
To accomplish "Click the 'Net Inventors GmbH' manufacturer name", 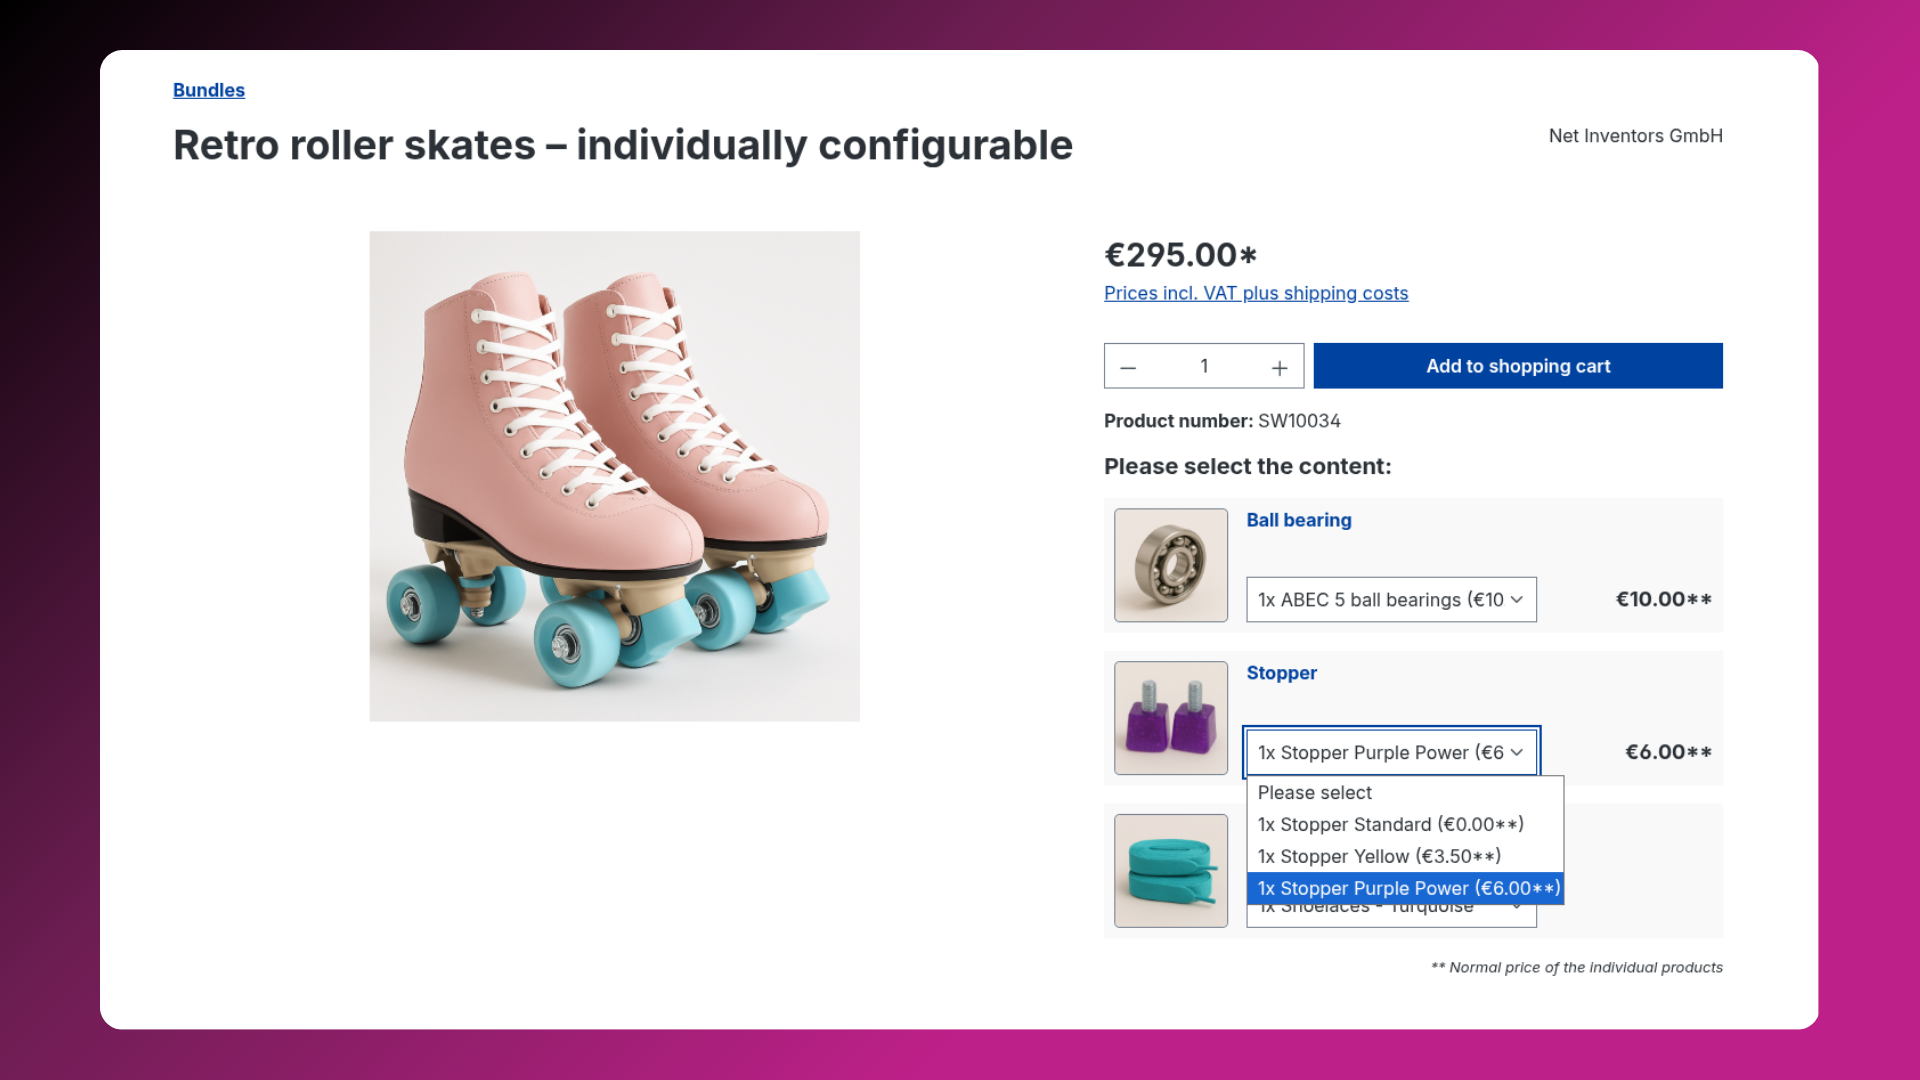I will pyautogui.click(x=1635, y=136).
